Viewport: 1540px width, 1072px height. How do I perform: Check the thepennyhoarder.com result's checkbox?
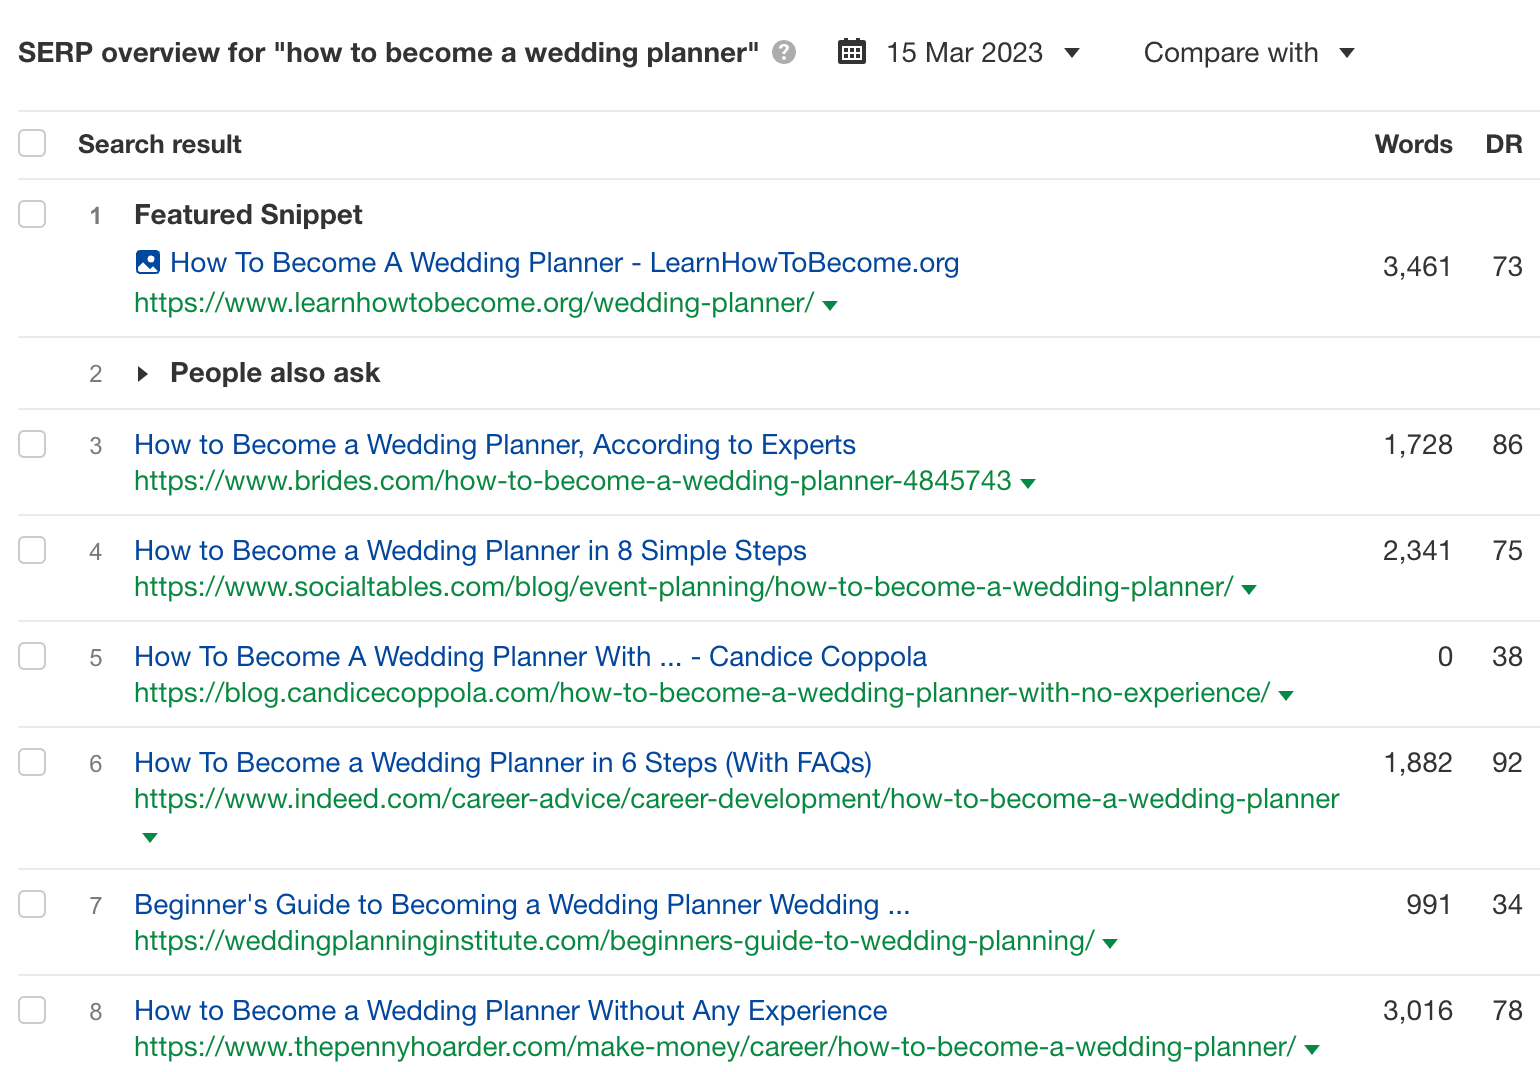[x=31, y=1011]
